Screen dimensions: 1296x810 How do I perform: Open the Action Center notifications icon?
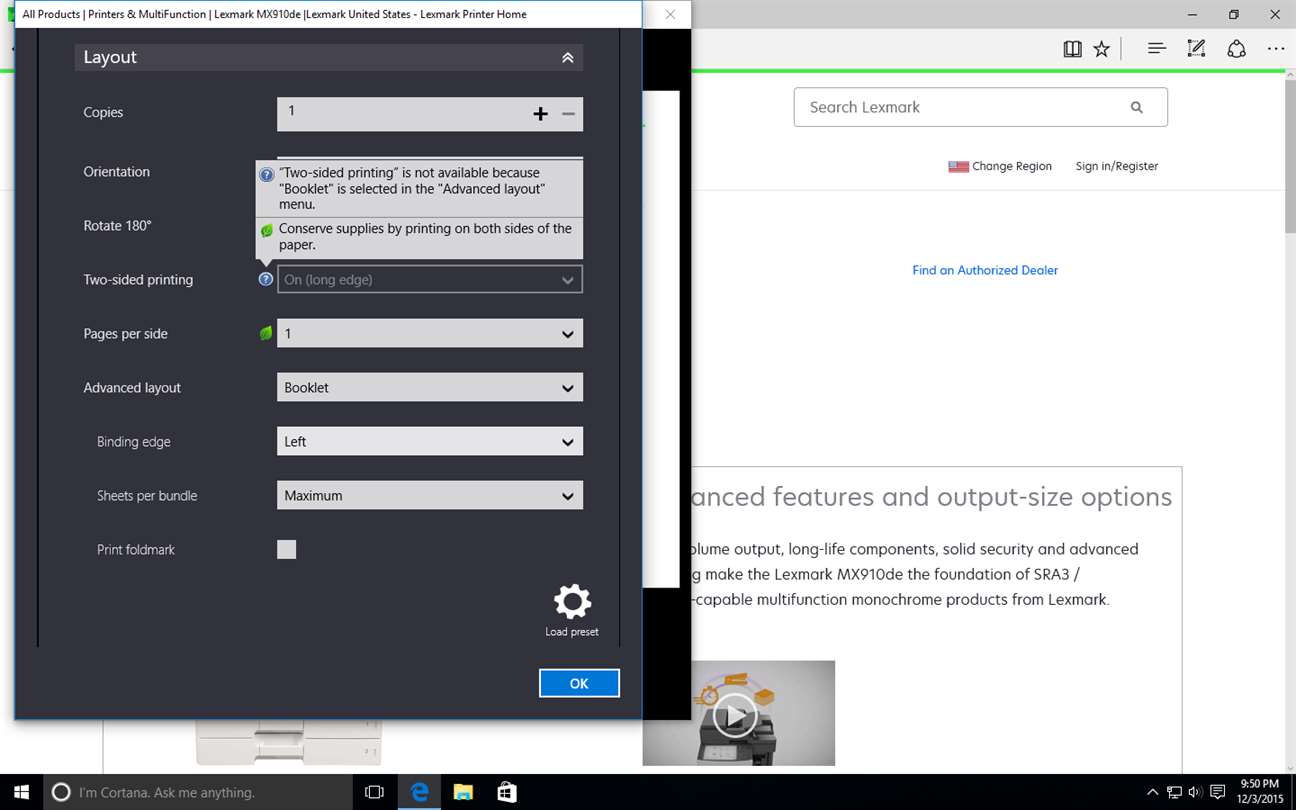(x=1217, y=792)
